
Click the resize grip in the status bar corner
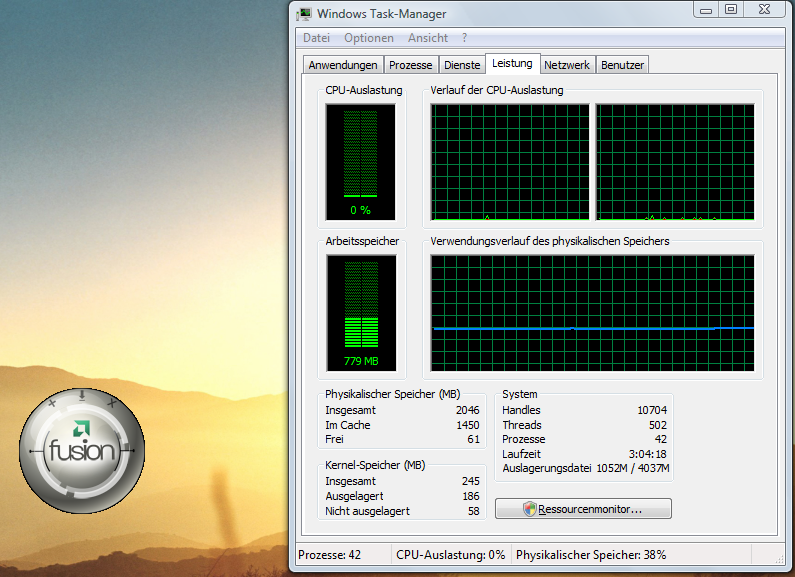pyautogui.click(x=780, y=559)
